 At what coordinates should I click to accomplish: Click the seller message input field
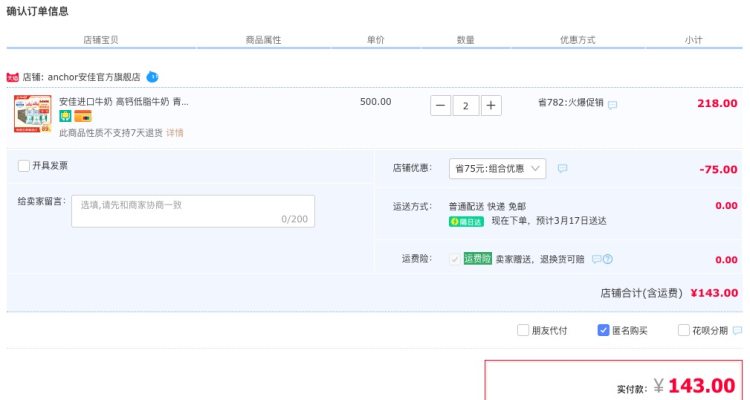click(x=193, y=211)
